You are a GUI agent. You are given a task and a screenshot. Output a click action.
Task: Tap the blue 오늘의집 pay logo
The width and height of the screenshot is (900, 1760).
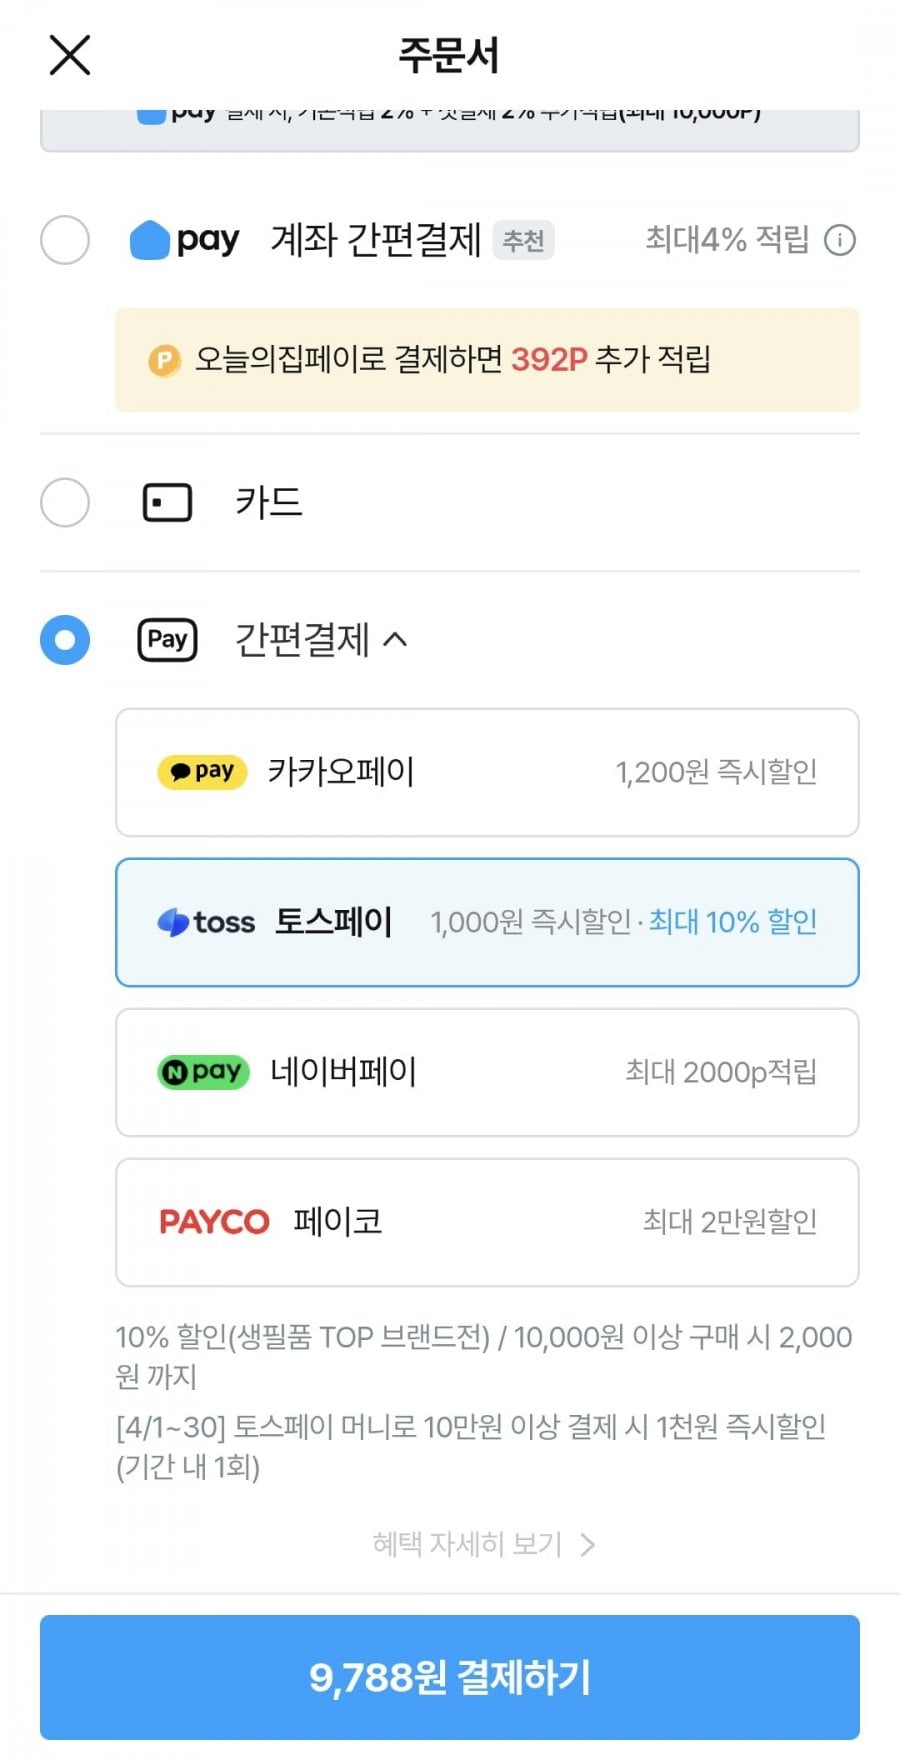click(185, 240)
